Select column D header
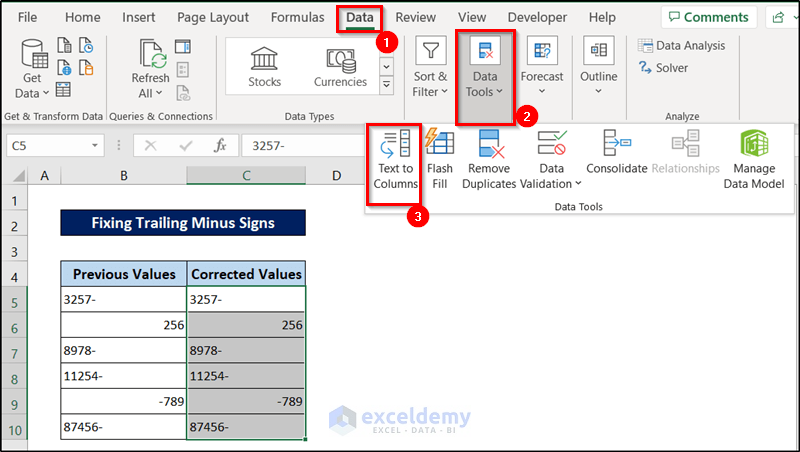Screen dimensions: 800x452 pos(336,176)
